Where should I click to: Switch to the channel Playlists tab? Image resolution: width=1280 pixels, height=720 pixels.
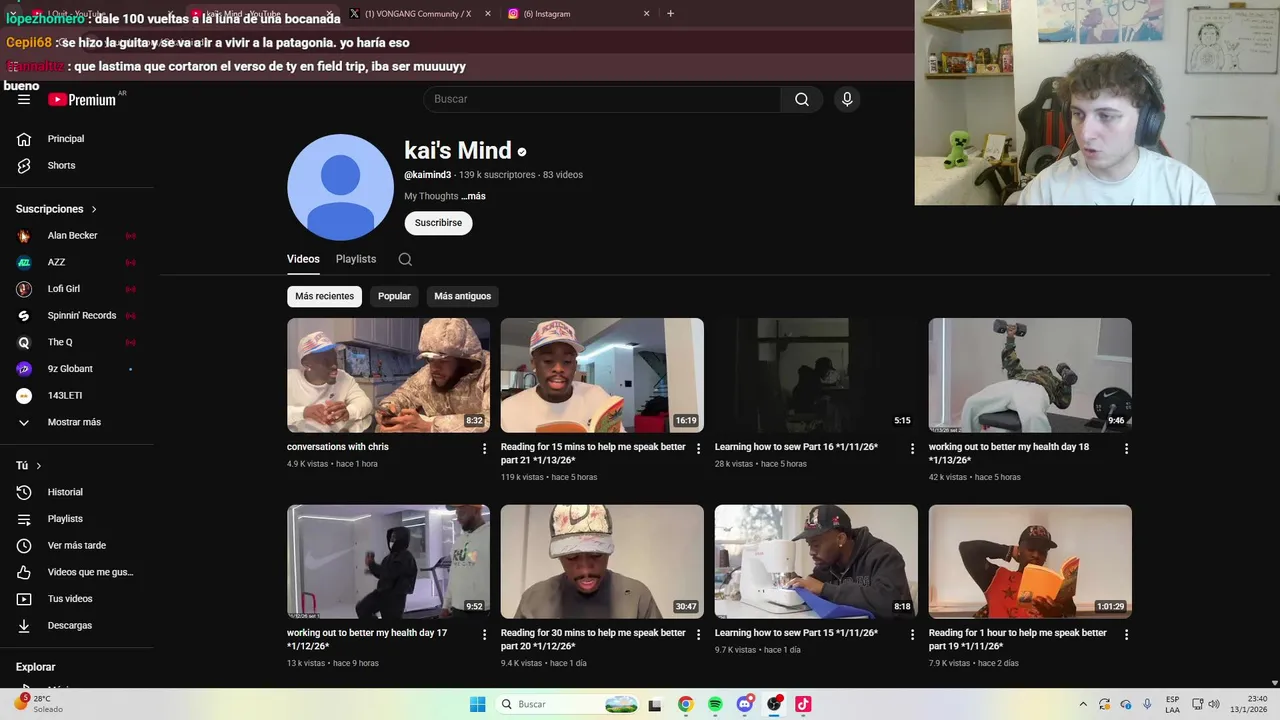tap(356, 259)
